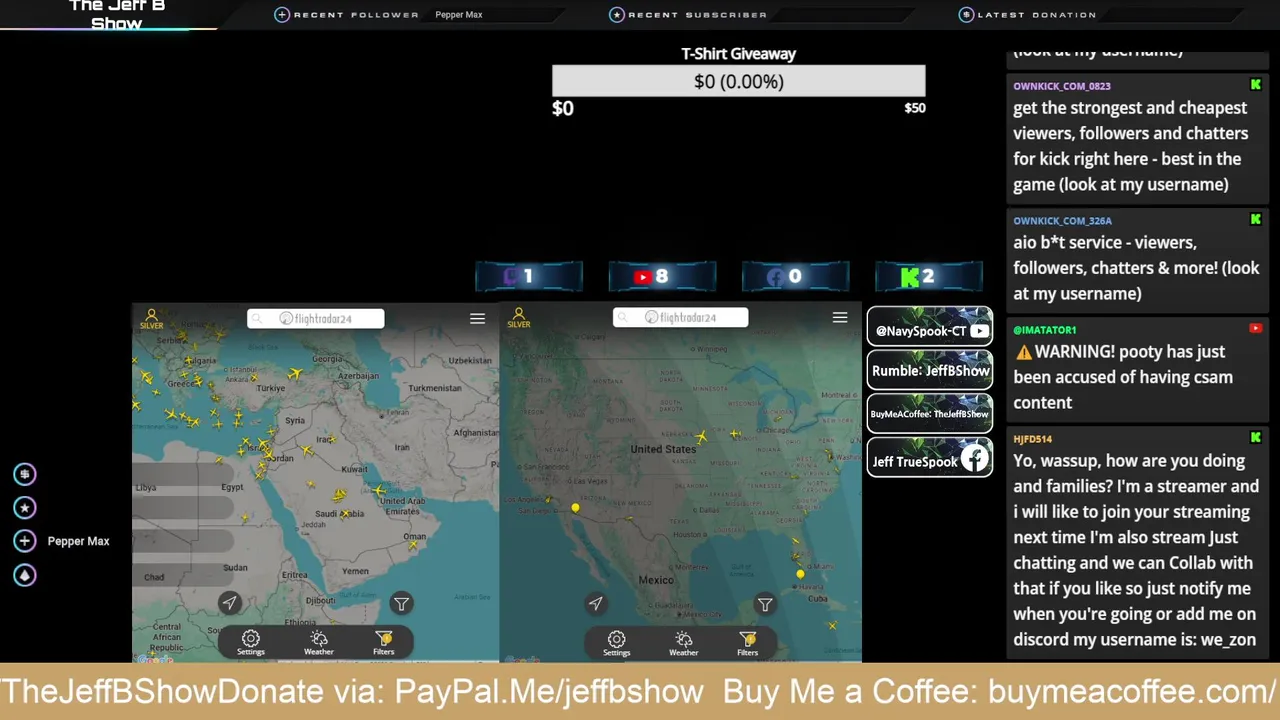Viewport: 1280px width, 720px height.
Task: Click chat username HJFD514
Action: (1033, 439)
